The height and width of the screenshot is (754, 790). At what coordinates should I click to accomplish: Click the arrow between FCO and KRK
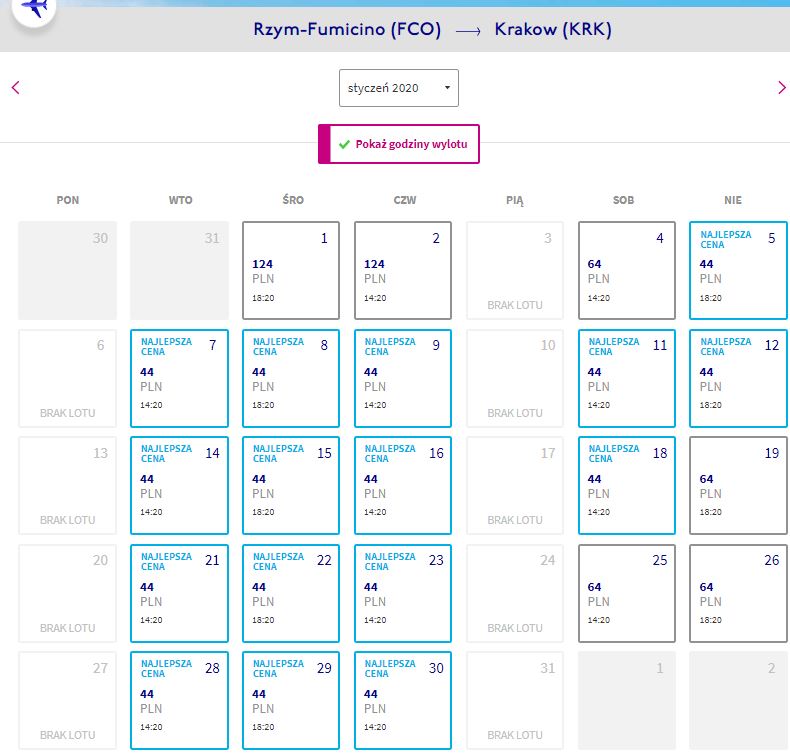468,31
